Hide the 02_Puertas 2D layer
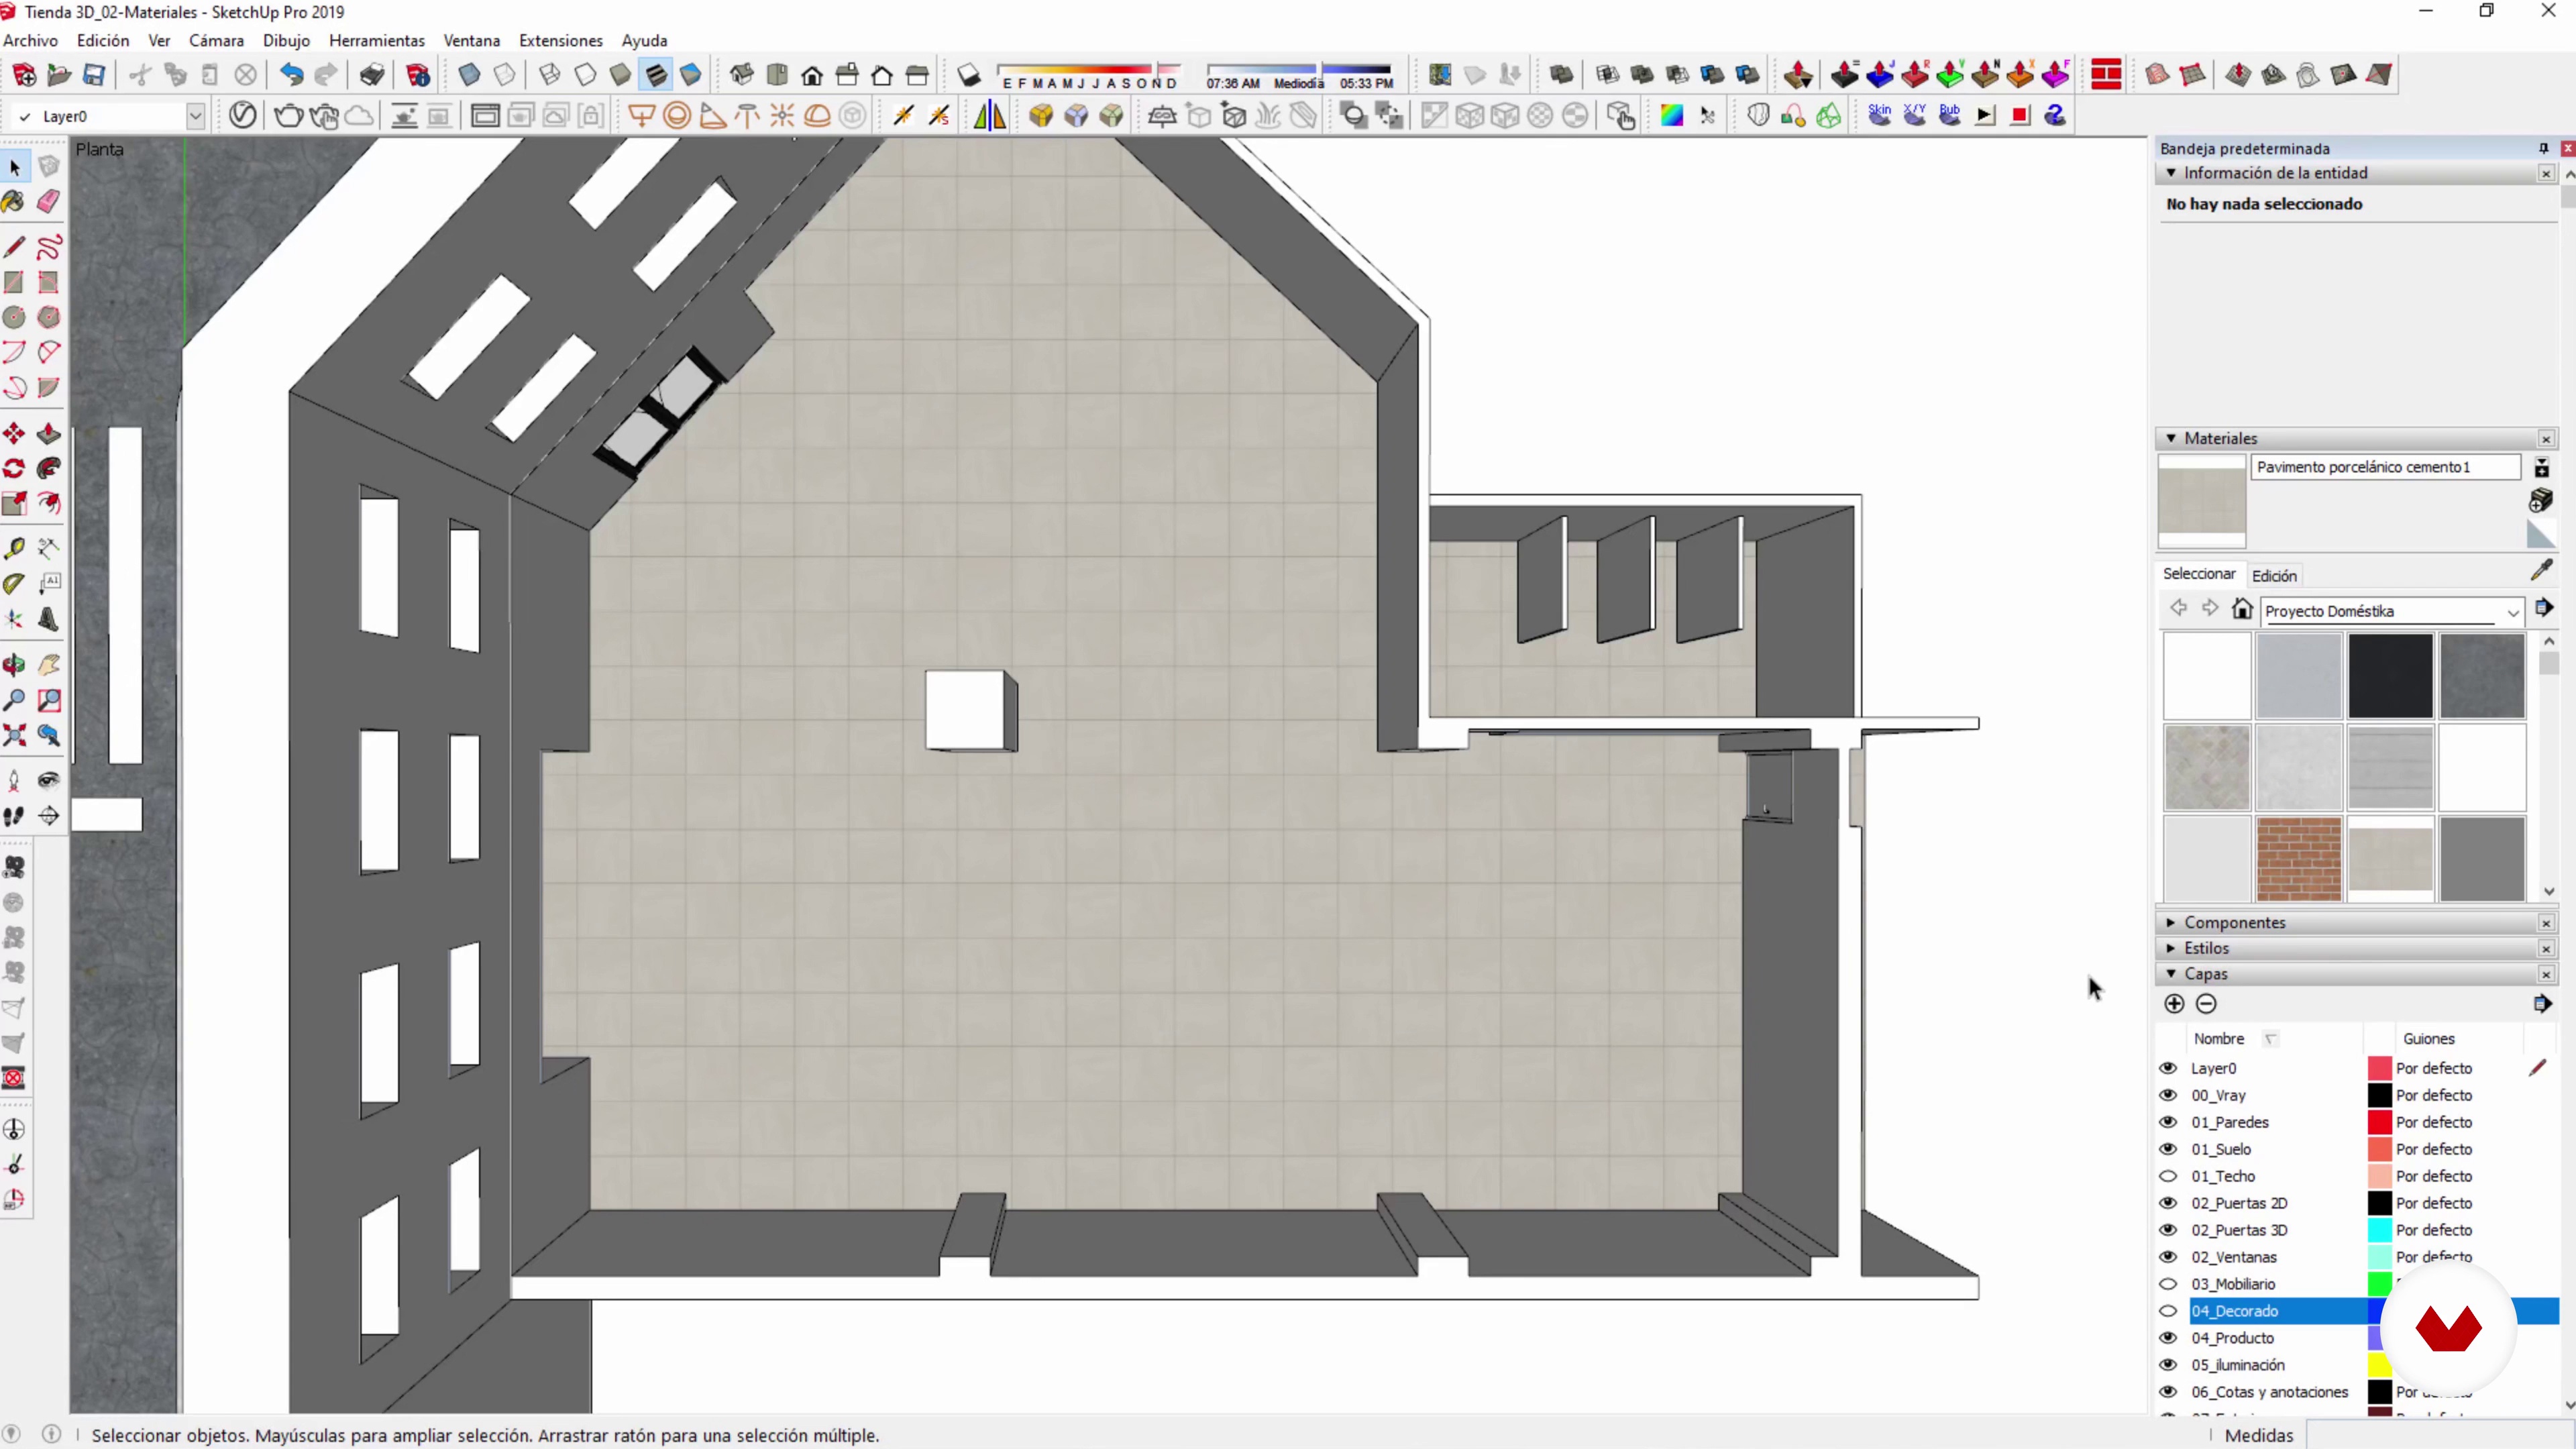 pos(2168,1203)
